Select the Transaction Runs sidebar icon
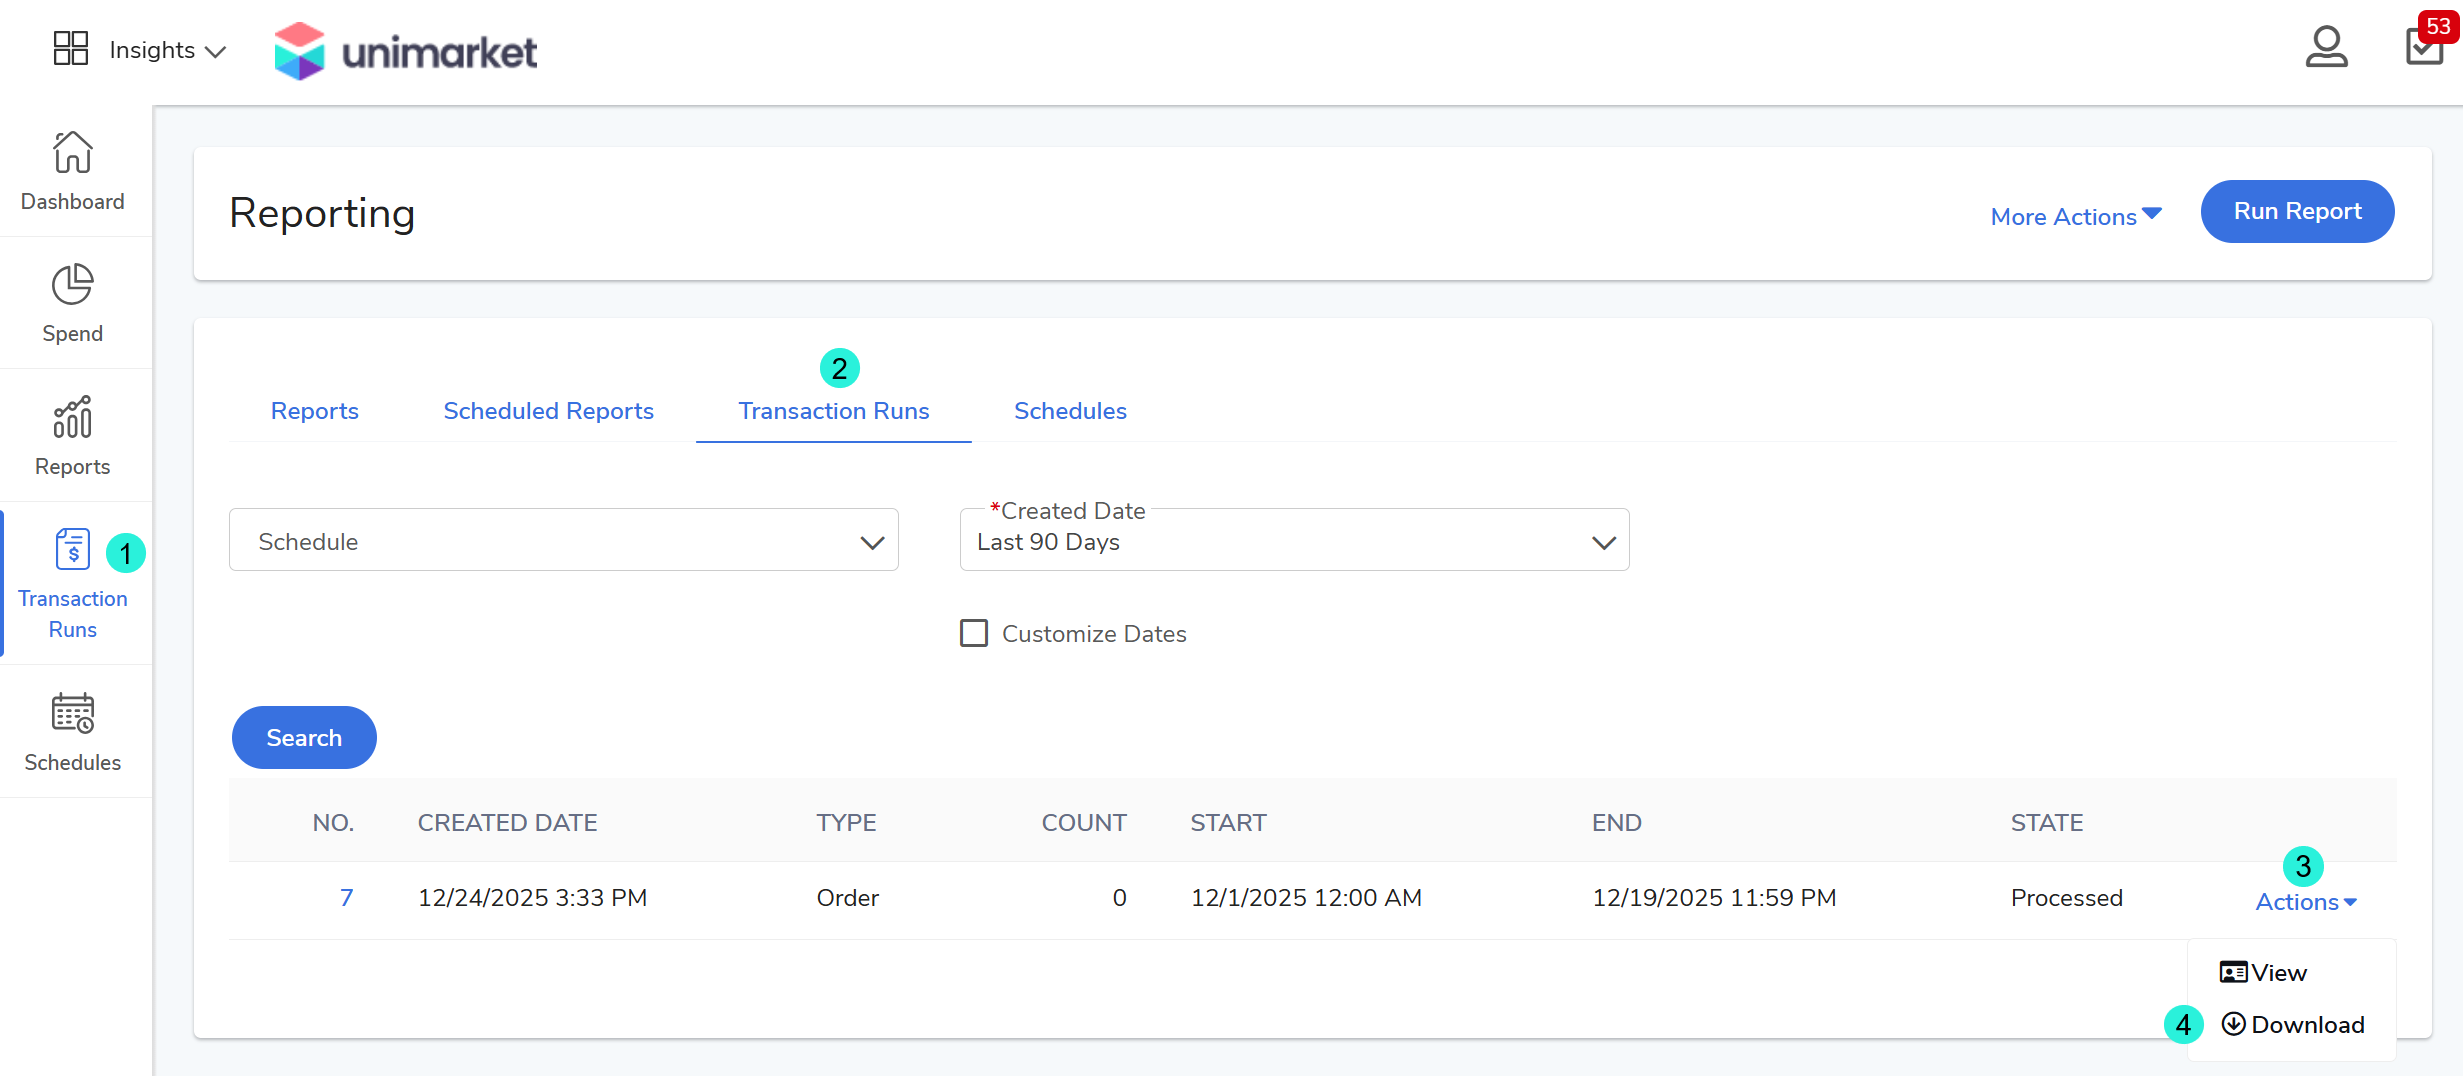The height and width of the screenshot is (1076, 2463). (x=72, y=550)
